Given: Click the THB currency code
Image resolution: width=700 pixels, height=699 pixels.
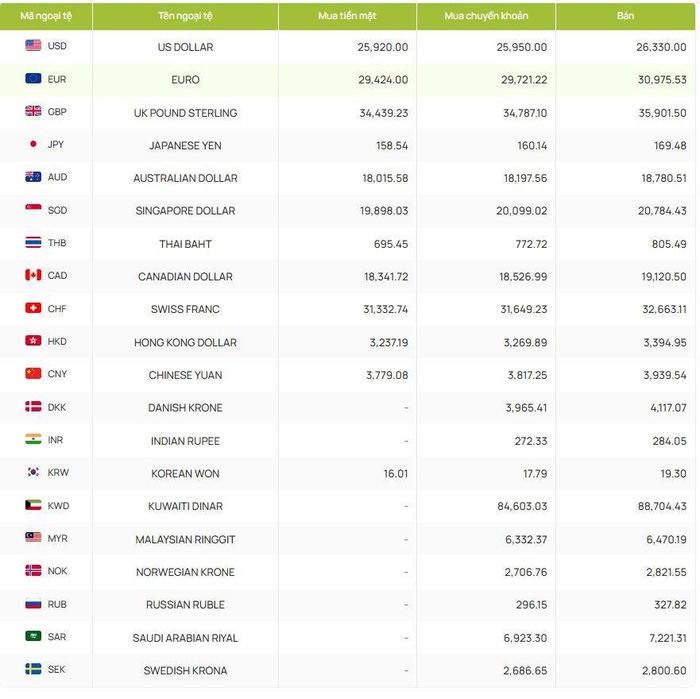Looking at the screenshot, I should pos(57,243).
